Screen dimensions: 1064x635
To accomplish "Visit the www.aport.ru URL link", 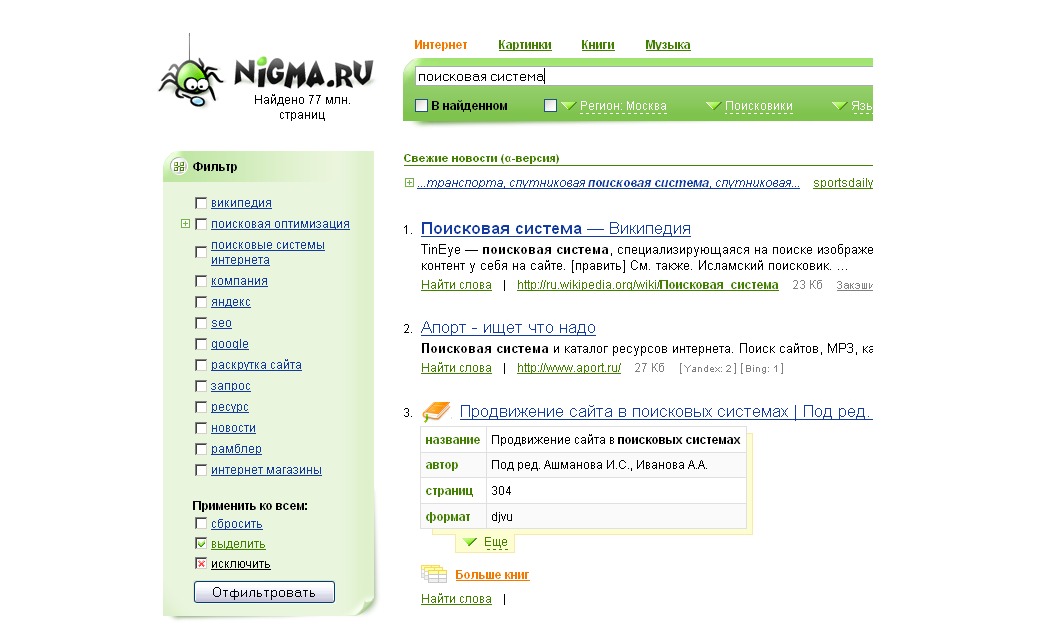I will (569, 368).
